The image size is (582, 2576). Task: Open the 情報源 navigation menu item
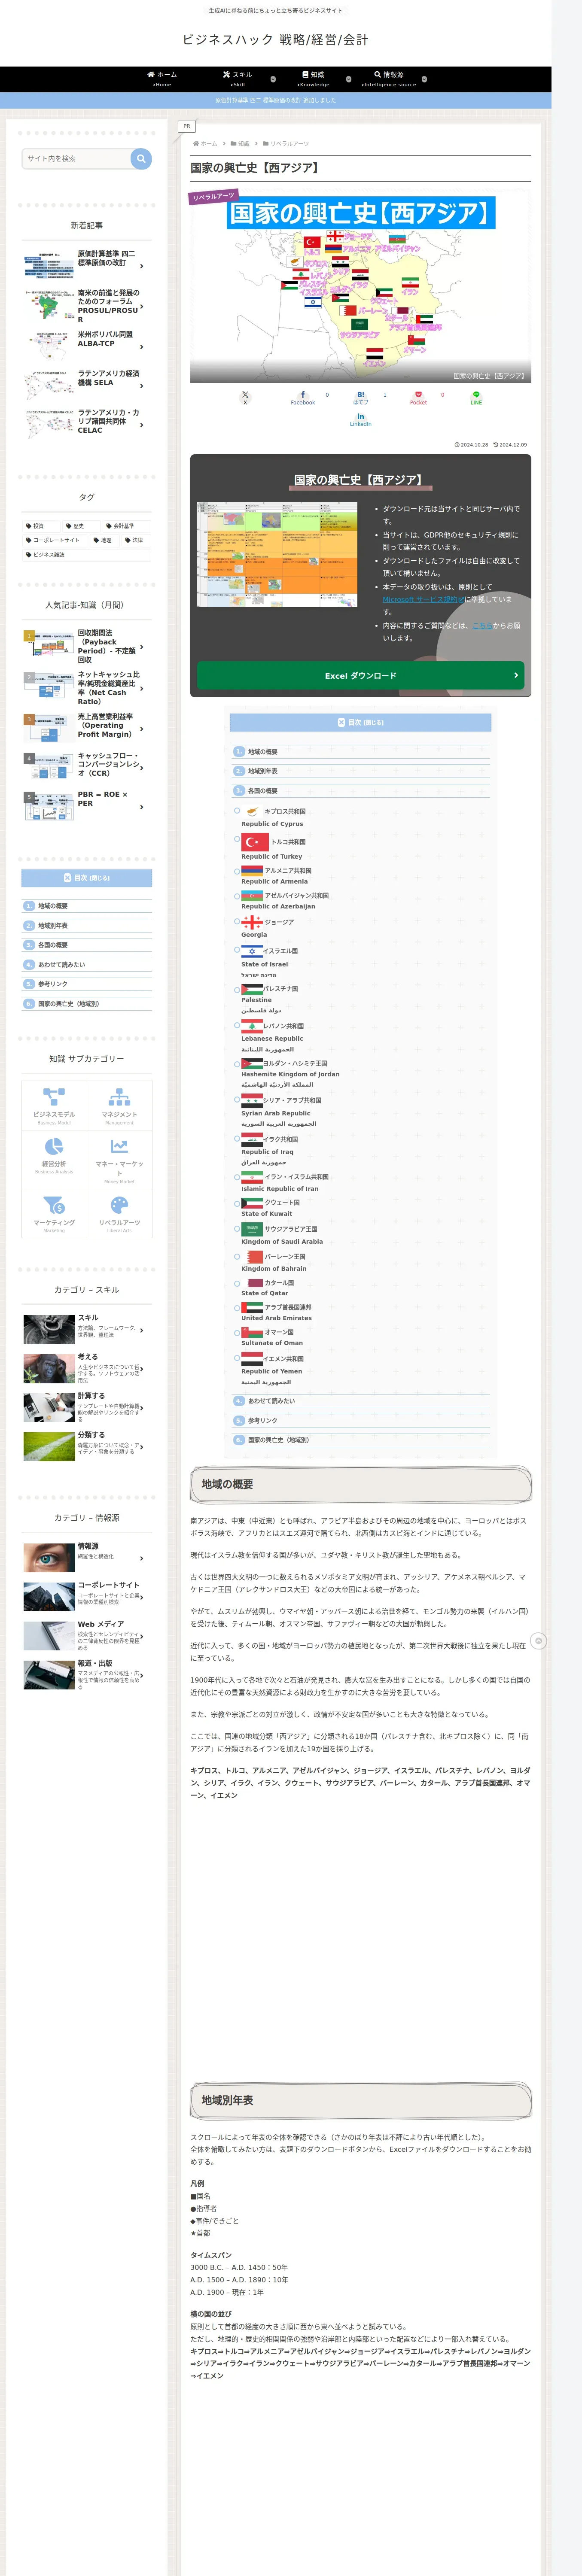(x=389, y=79)
